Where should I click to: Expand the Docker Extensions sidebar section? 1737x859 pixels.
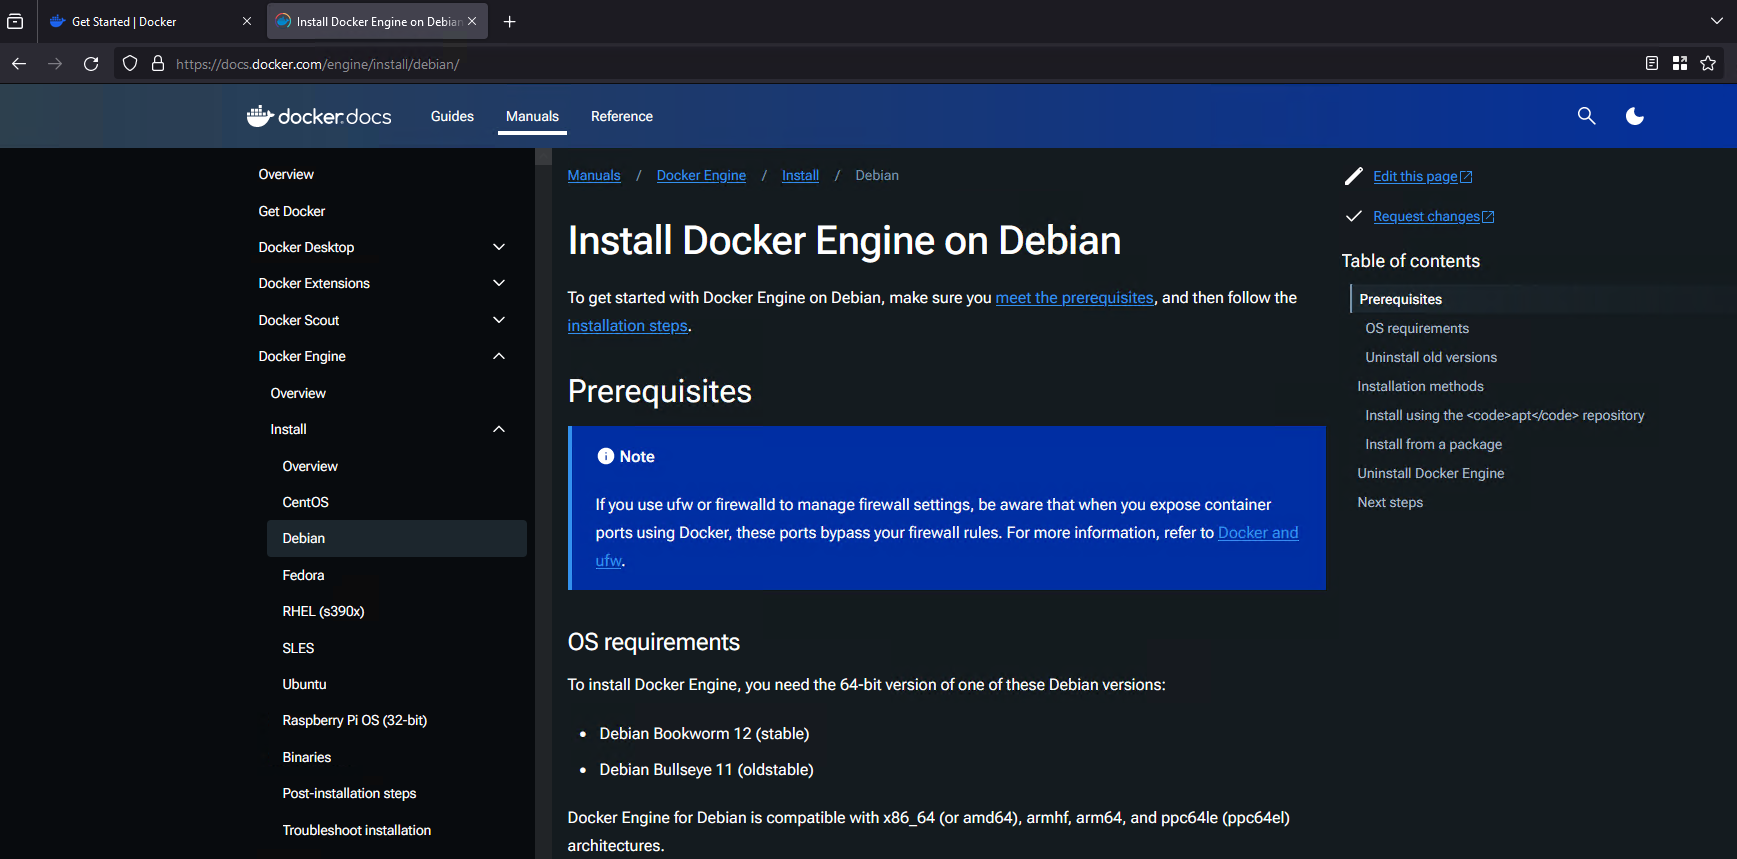[499, 283]
